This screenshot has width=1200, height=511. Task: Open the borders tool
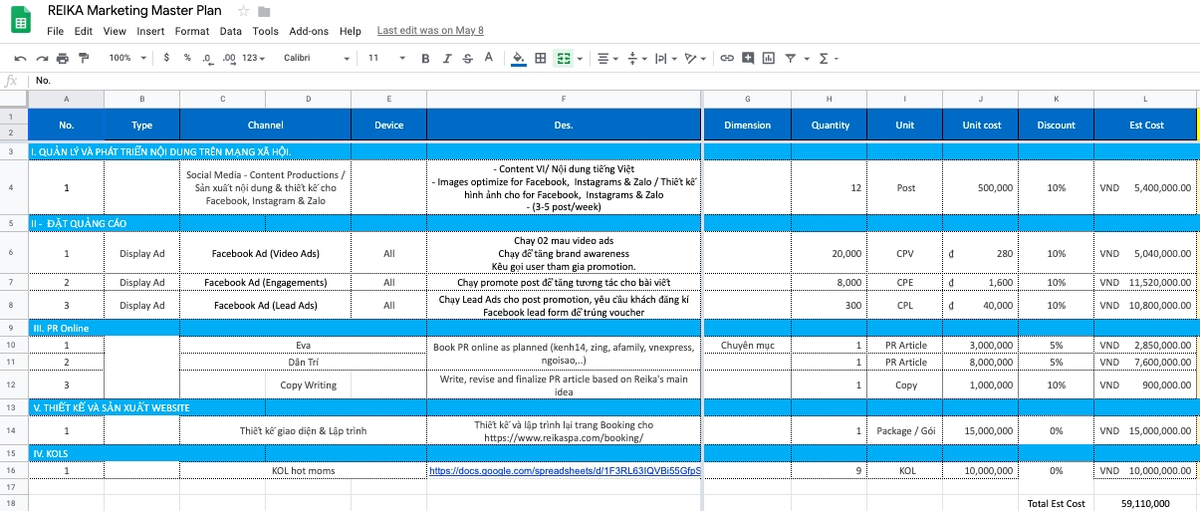(541, 58)
